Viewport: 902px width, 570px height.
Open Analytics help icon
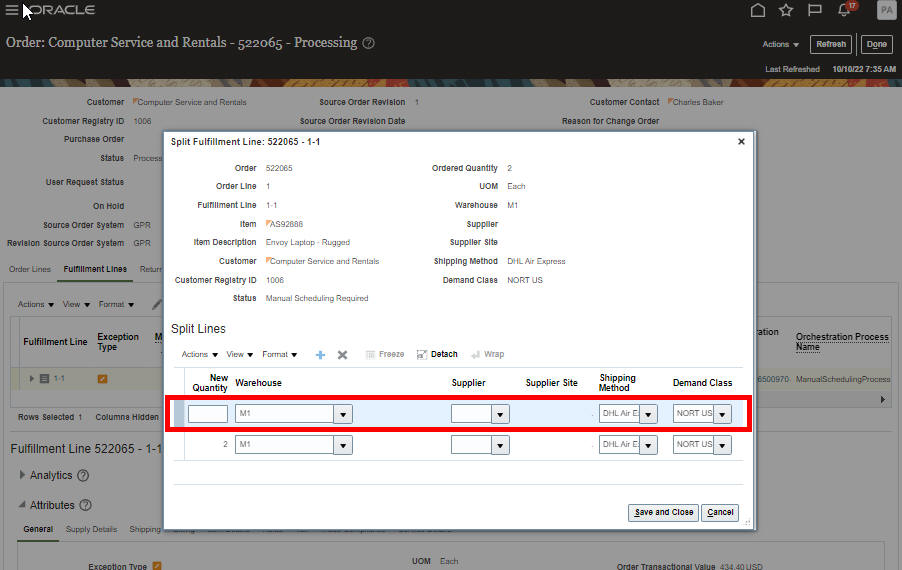tap(83, 476)
